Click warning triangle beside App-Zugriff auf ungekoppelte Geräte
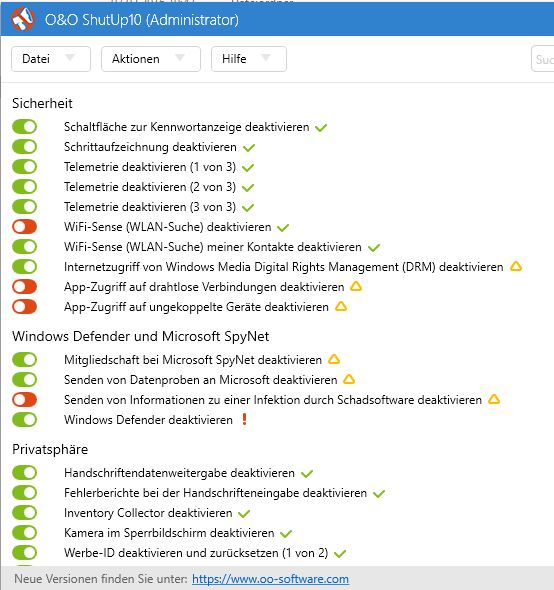 tap(341, 306)
